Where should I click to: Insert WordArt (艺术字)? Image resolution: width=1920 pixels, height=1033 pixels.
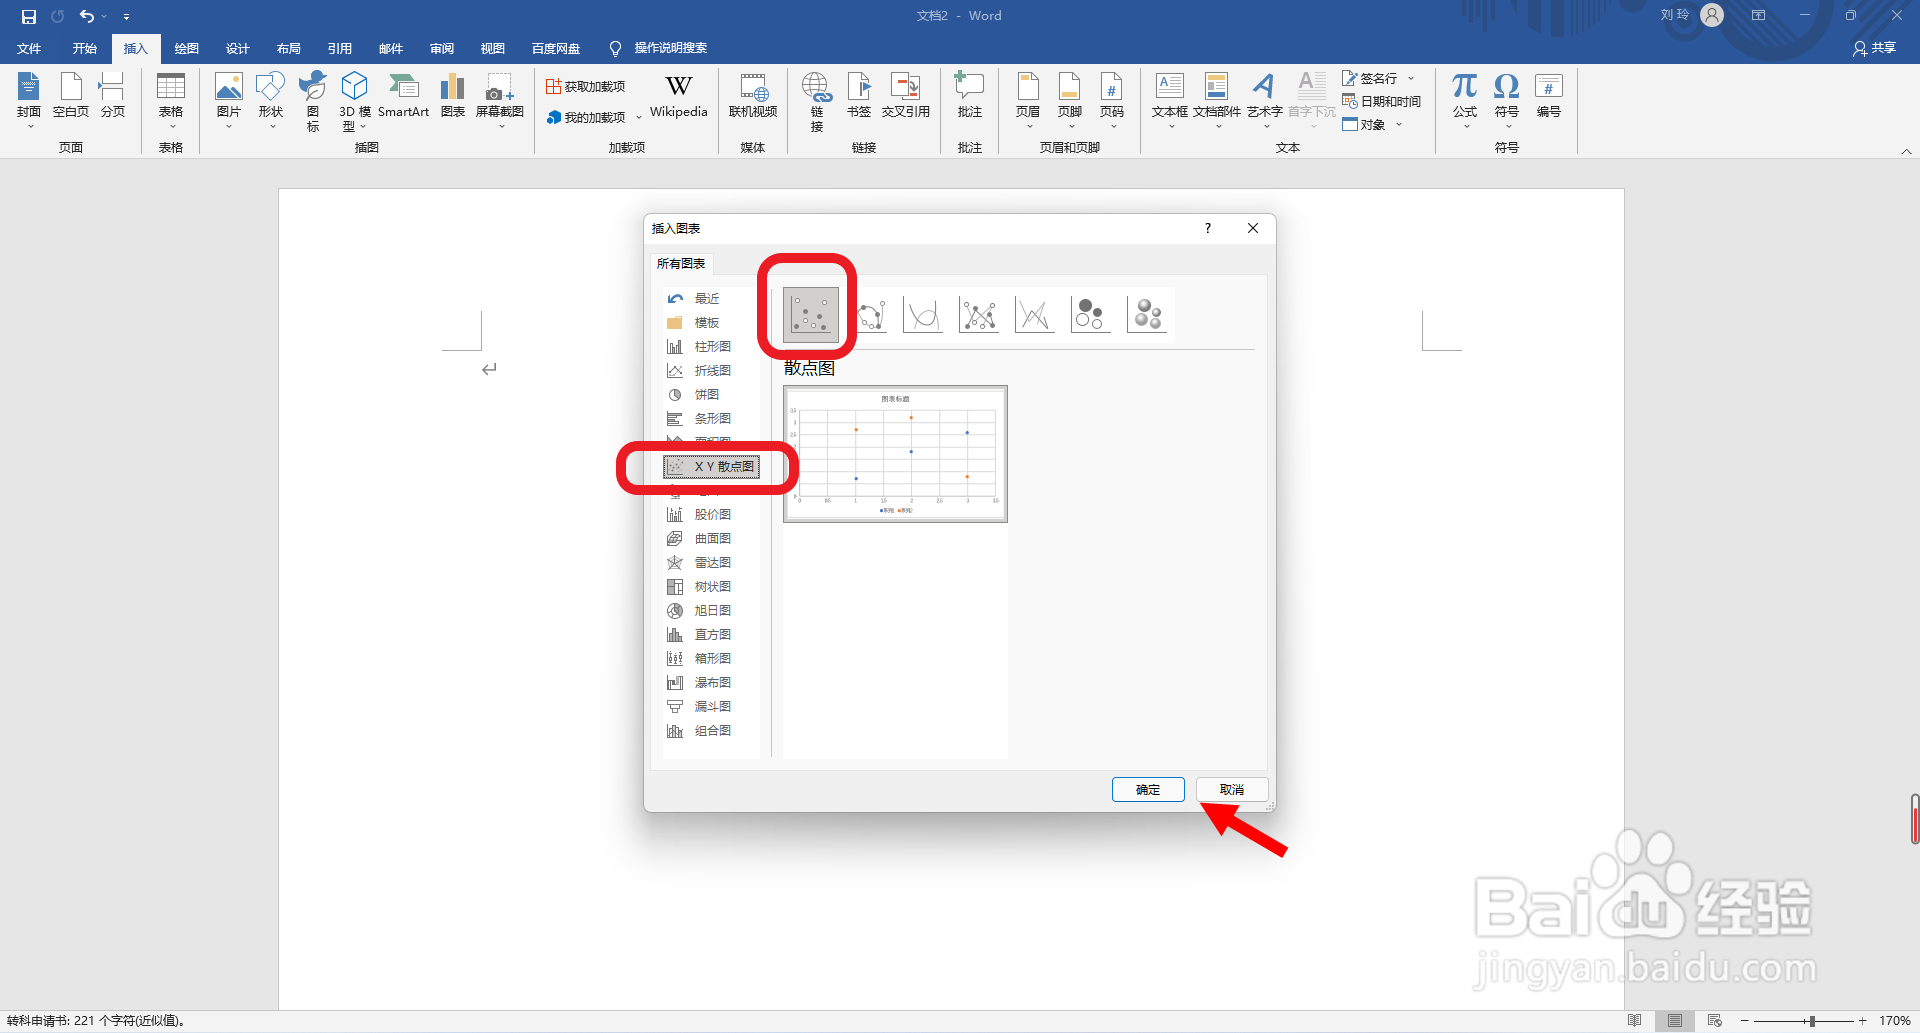[x=1265, y=100]
